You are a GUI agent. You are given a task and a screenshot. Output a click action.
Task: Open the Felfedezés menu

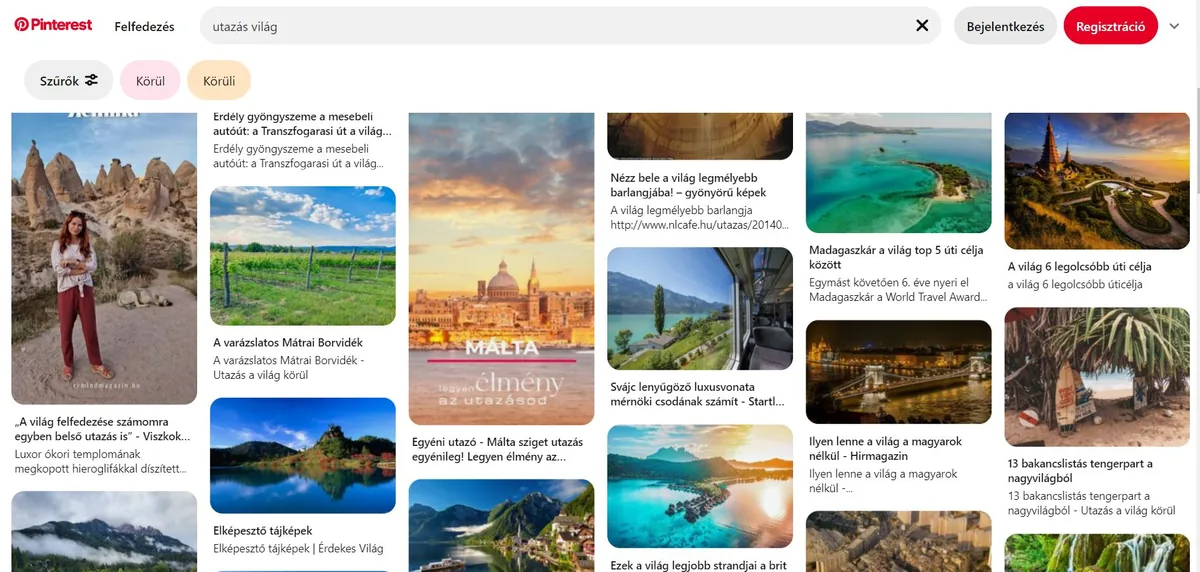(144, 27)
